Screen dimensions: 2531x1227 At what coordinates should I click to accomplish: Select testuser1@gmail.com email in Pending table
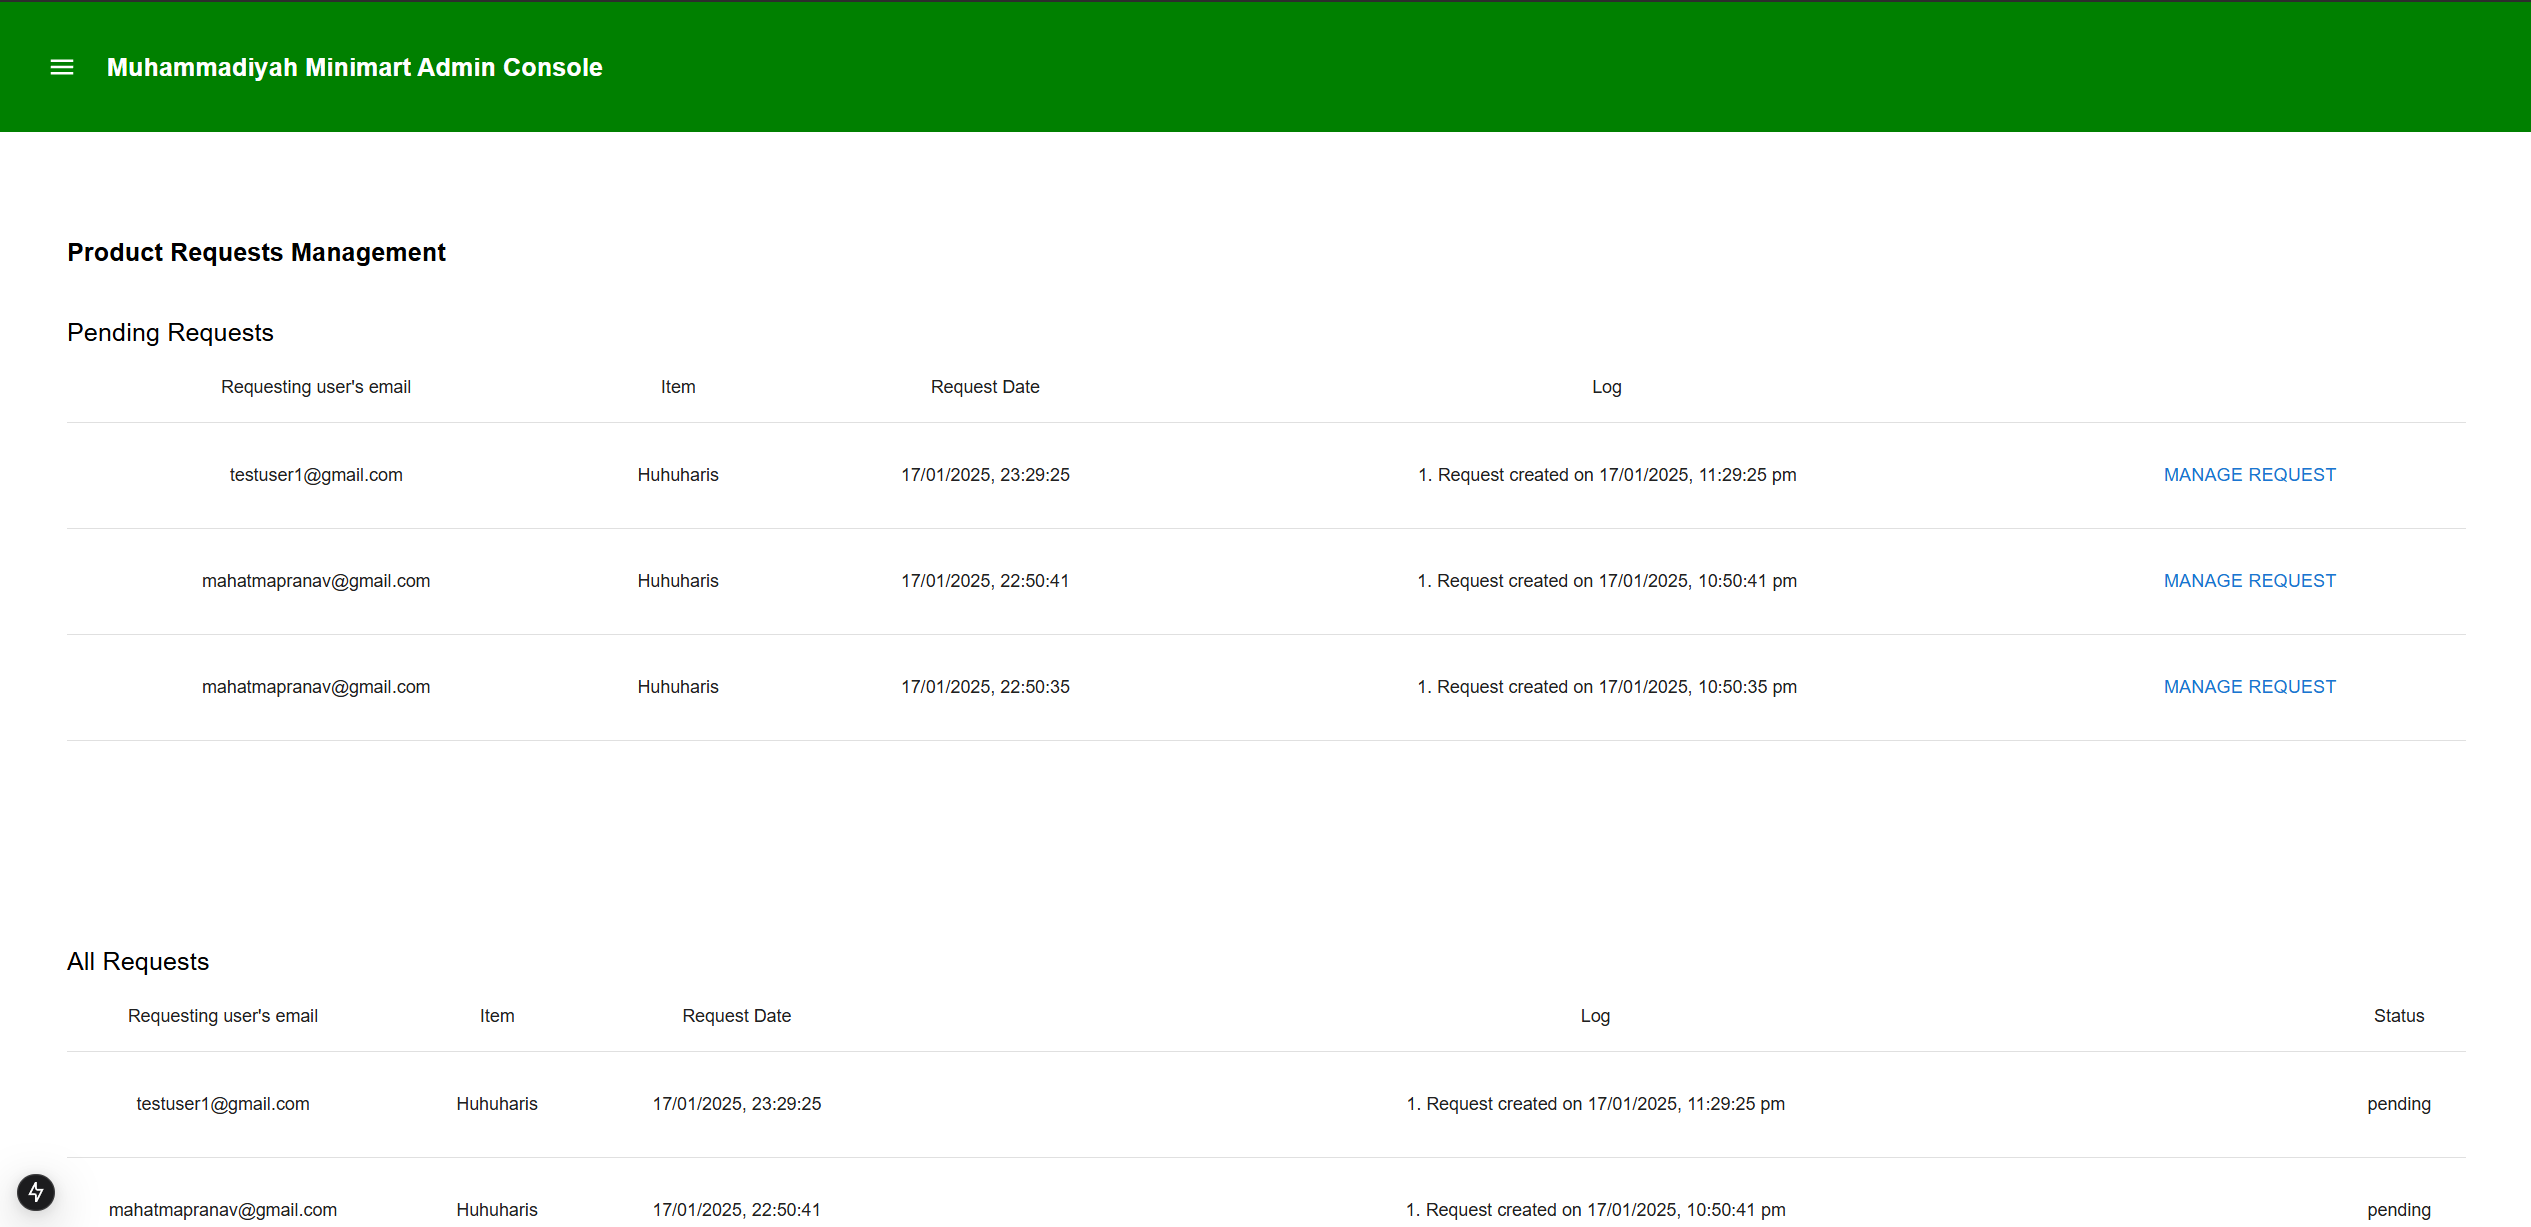[x=316, y=475]
